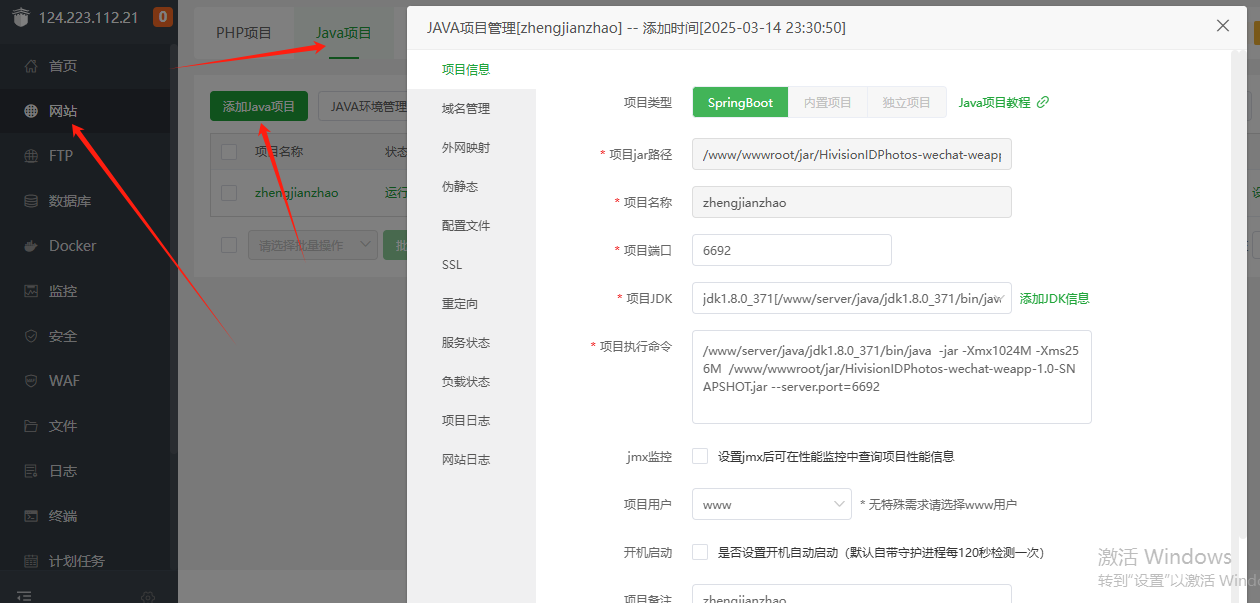Click the 项目jar路径 input field
The width and height of the screenshot is (1260, 603).
852,154
